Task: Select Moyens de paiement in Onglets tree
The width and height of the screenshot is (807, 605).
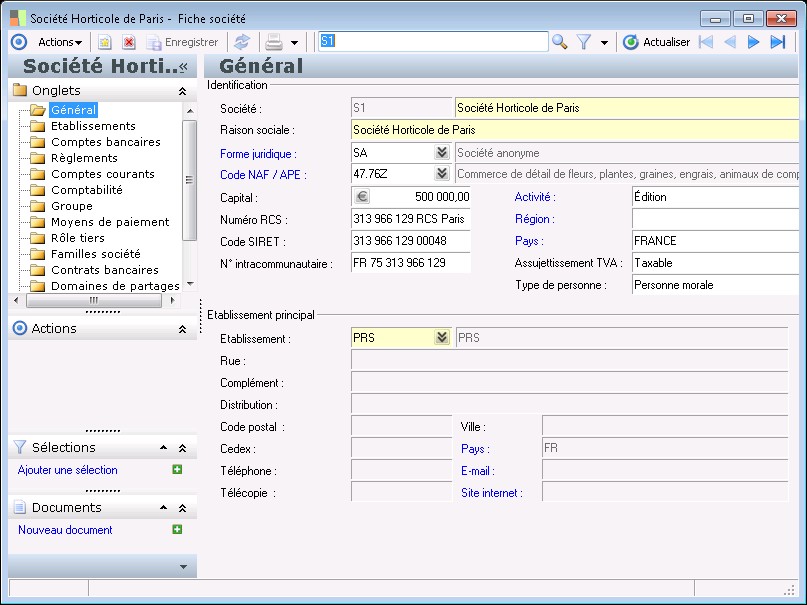Action: click(x=110, y=222)
